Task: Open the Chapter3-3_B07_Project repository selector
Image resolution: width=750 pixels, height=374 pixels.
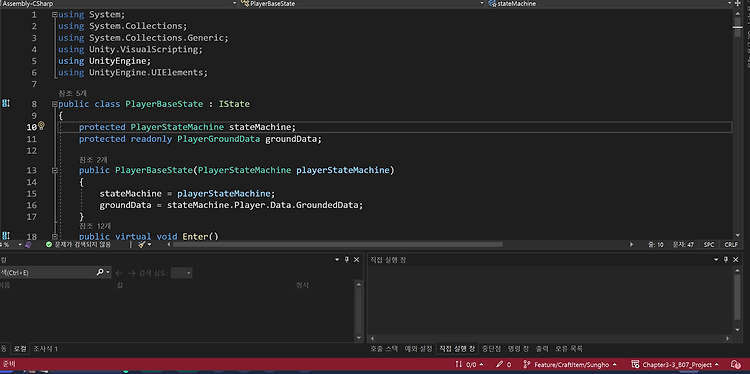Action: [x=675, y=364]
